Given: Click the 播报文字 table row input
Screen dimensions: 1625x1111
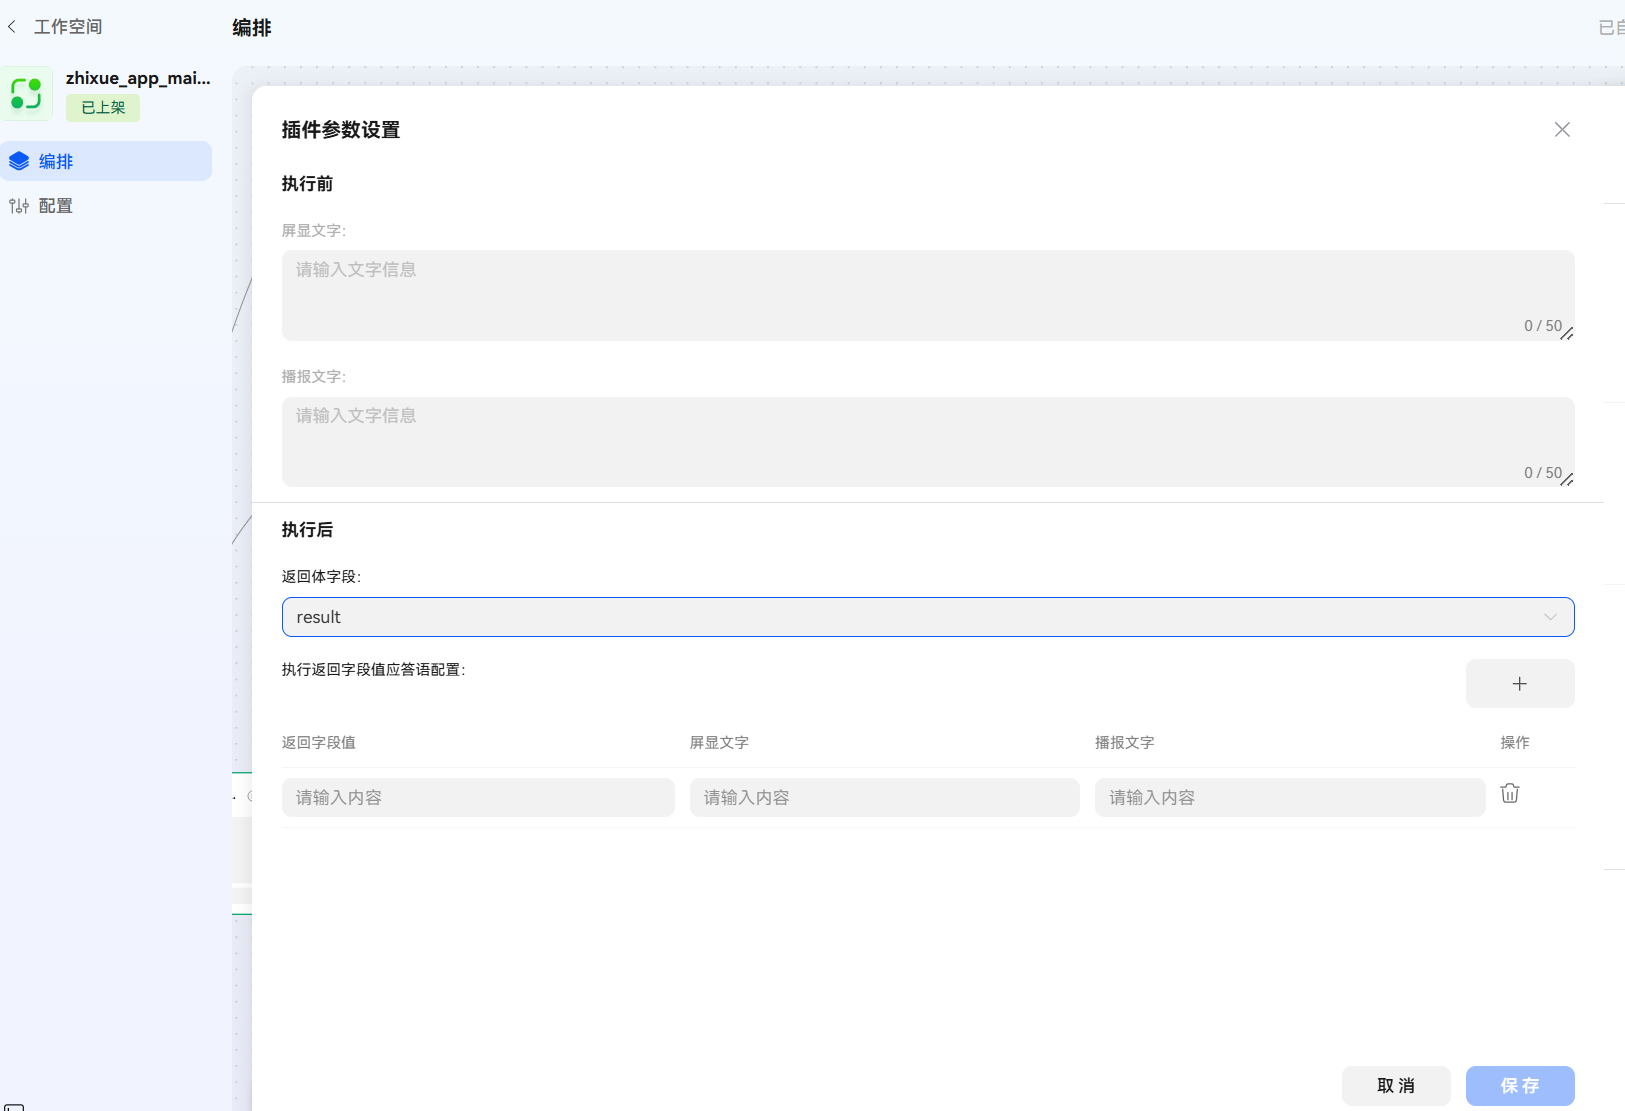Looking at the screenshot, I should coord(1289,798).
